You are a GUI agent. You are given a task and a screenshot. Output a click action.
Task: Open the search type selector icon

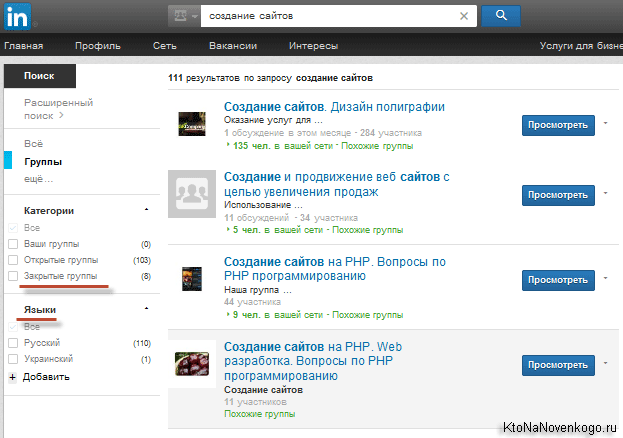click(184, 16)
